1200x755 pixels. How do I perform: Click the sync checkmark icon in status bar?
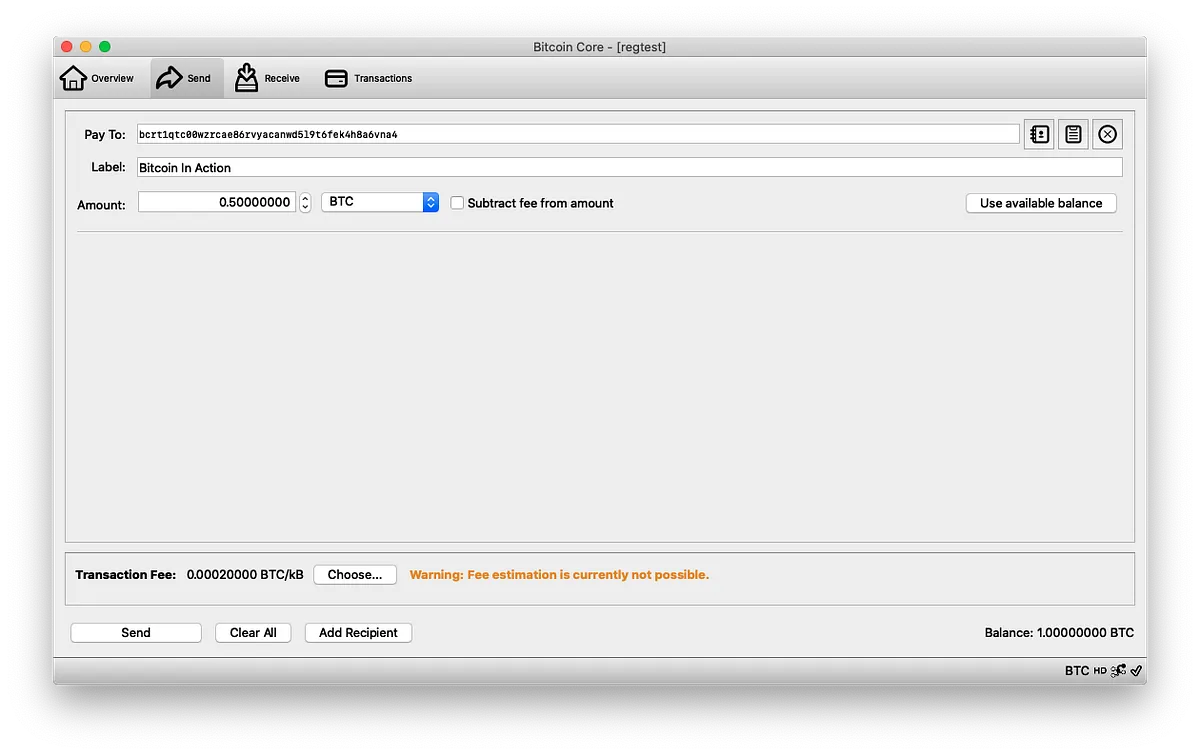pos(1134,670)
